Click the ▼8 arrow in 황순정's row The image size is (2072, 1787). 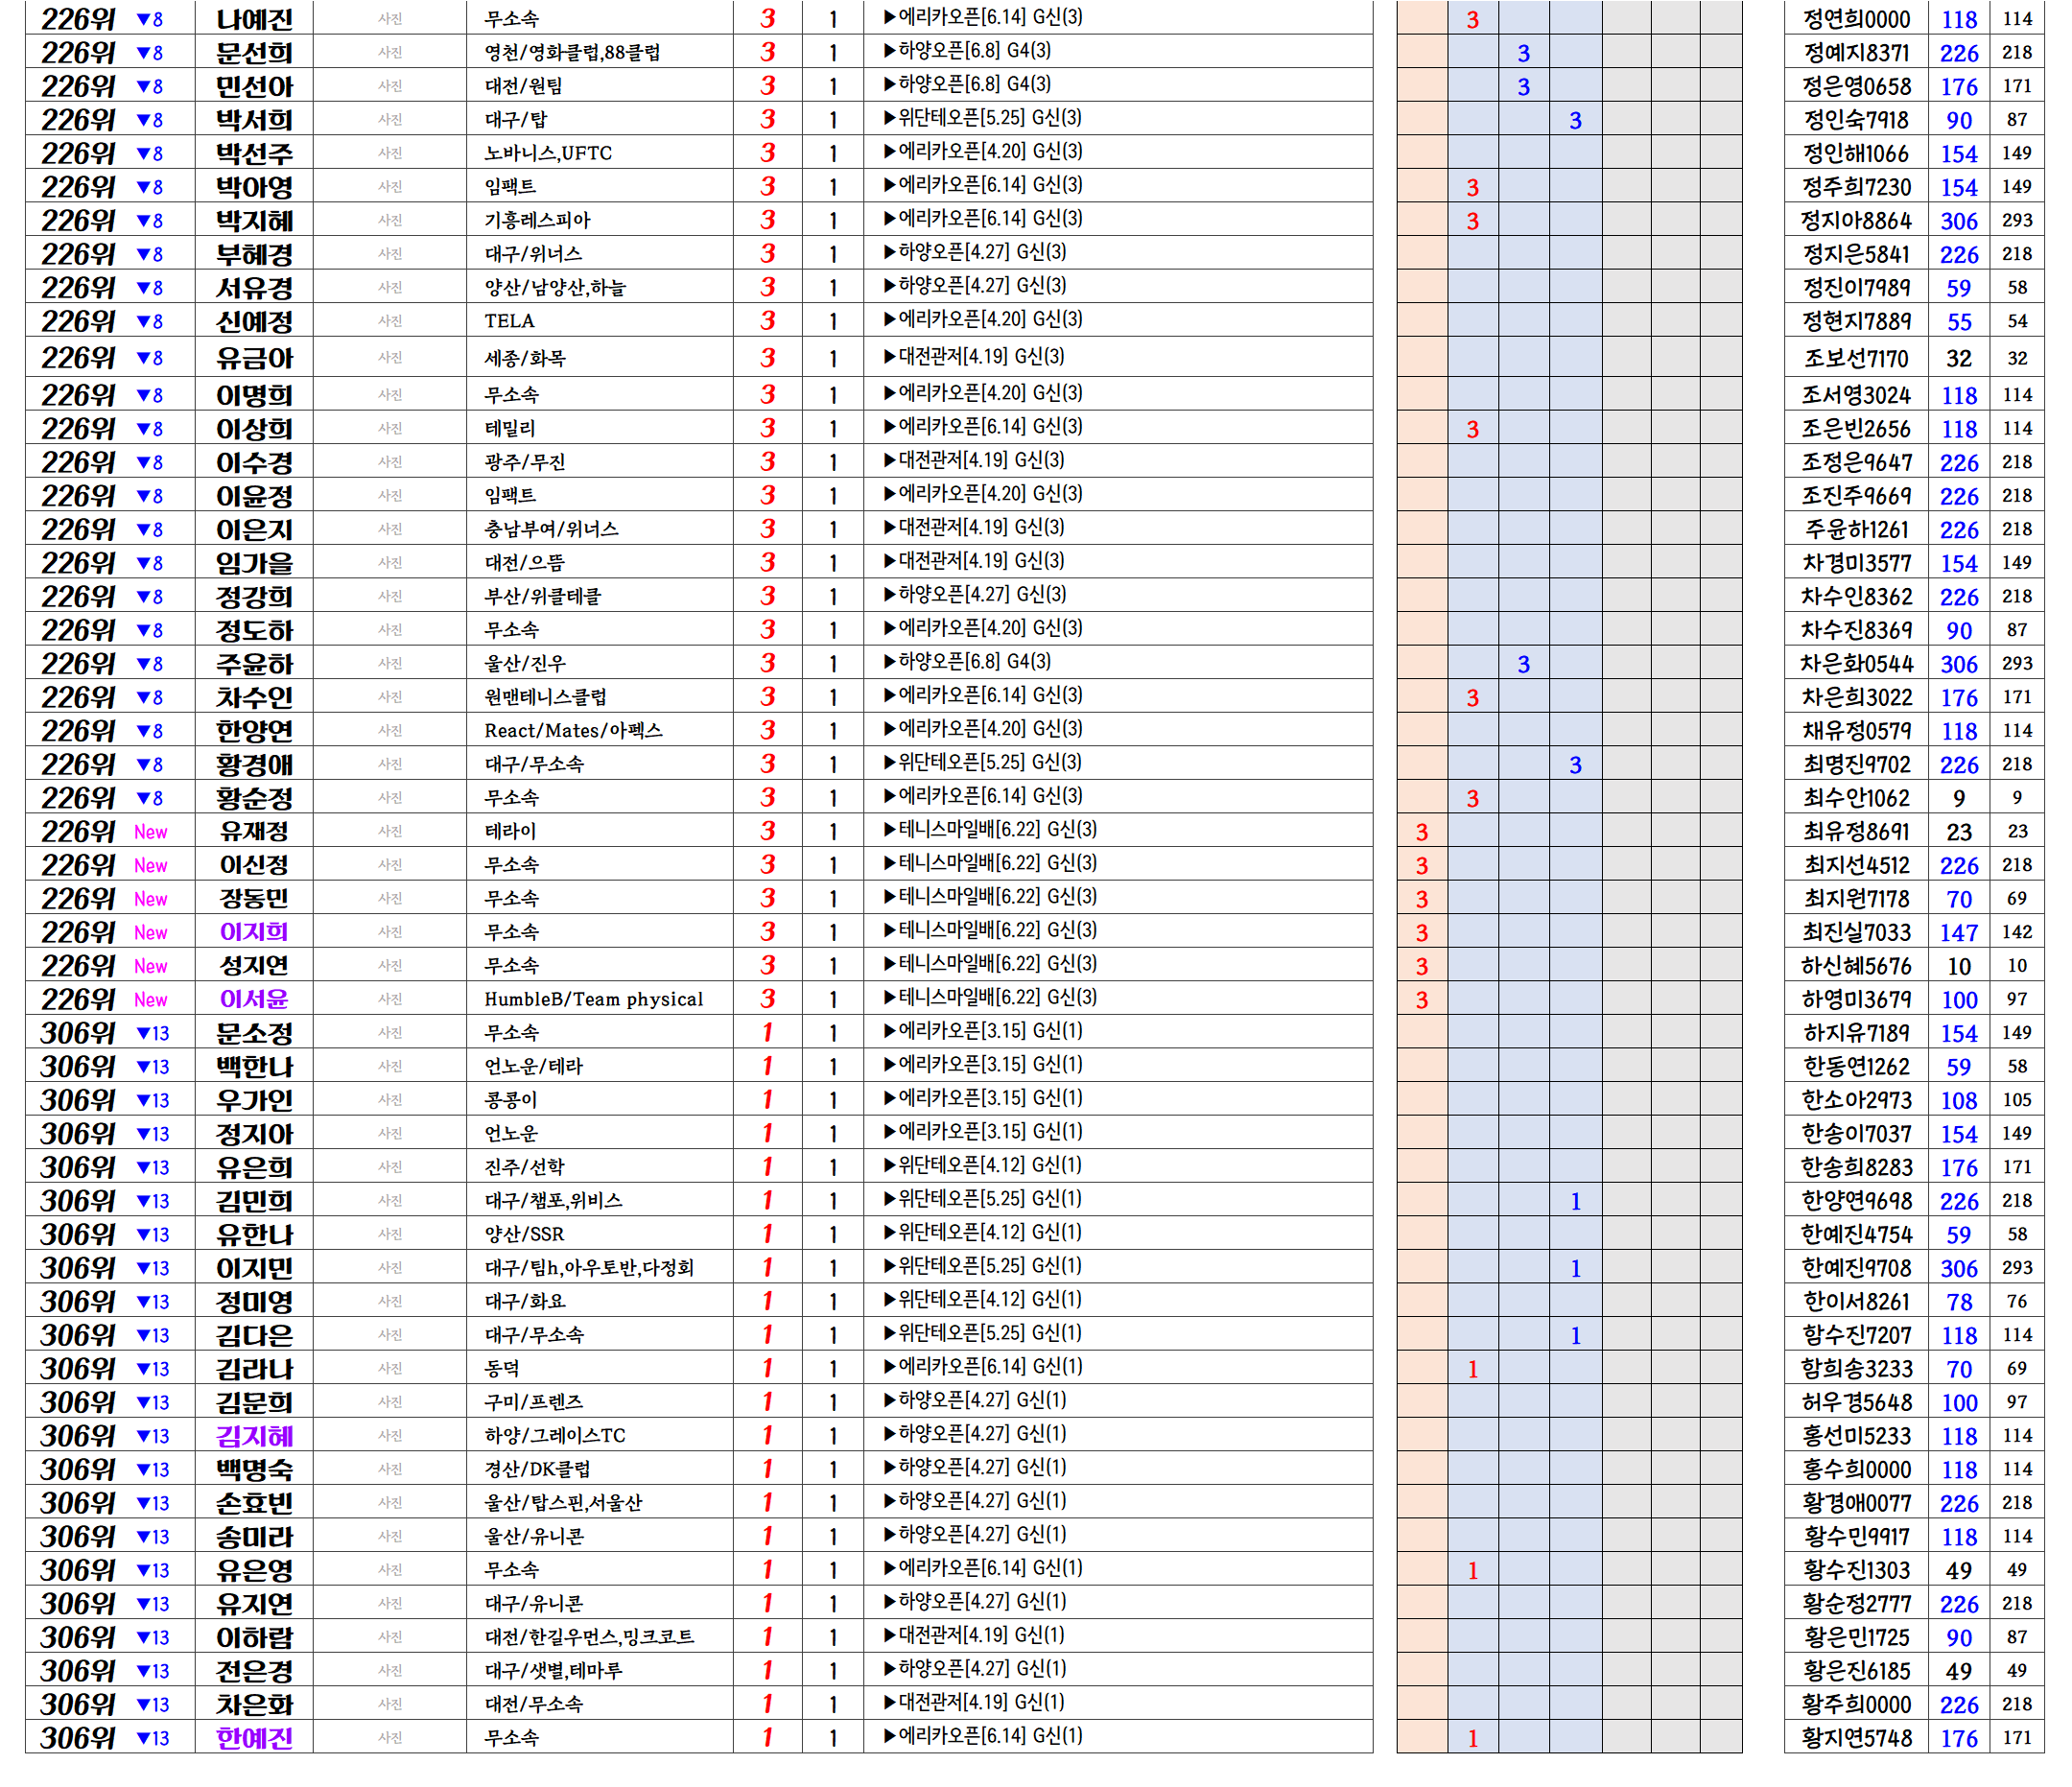149,798
